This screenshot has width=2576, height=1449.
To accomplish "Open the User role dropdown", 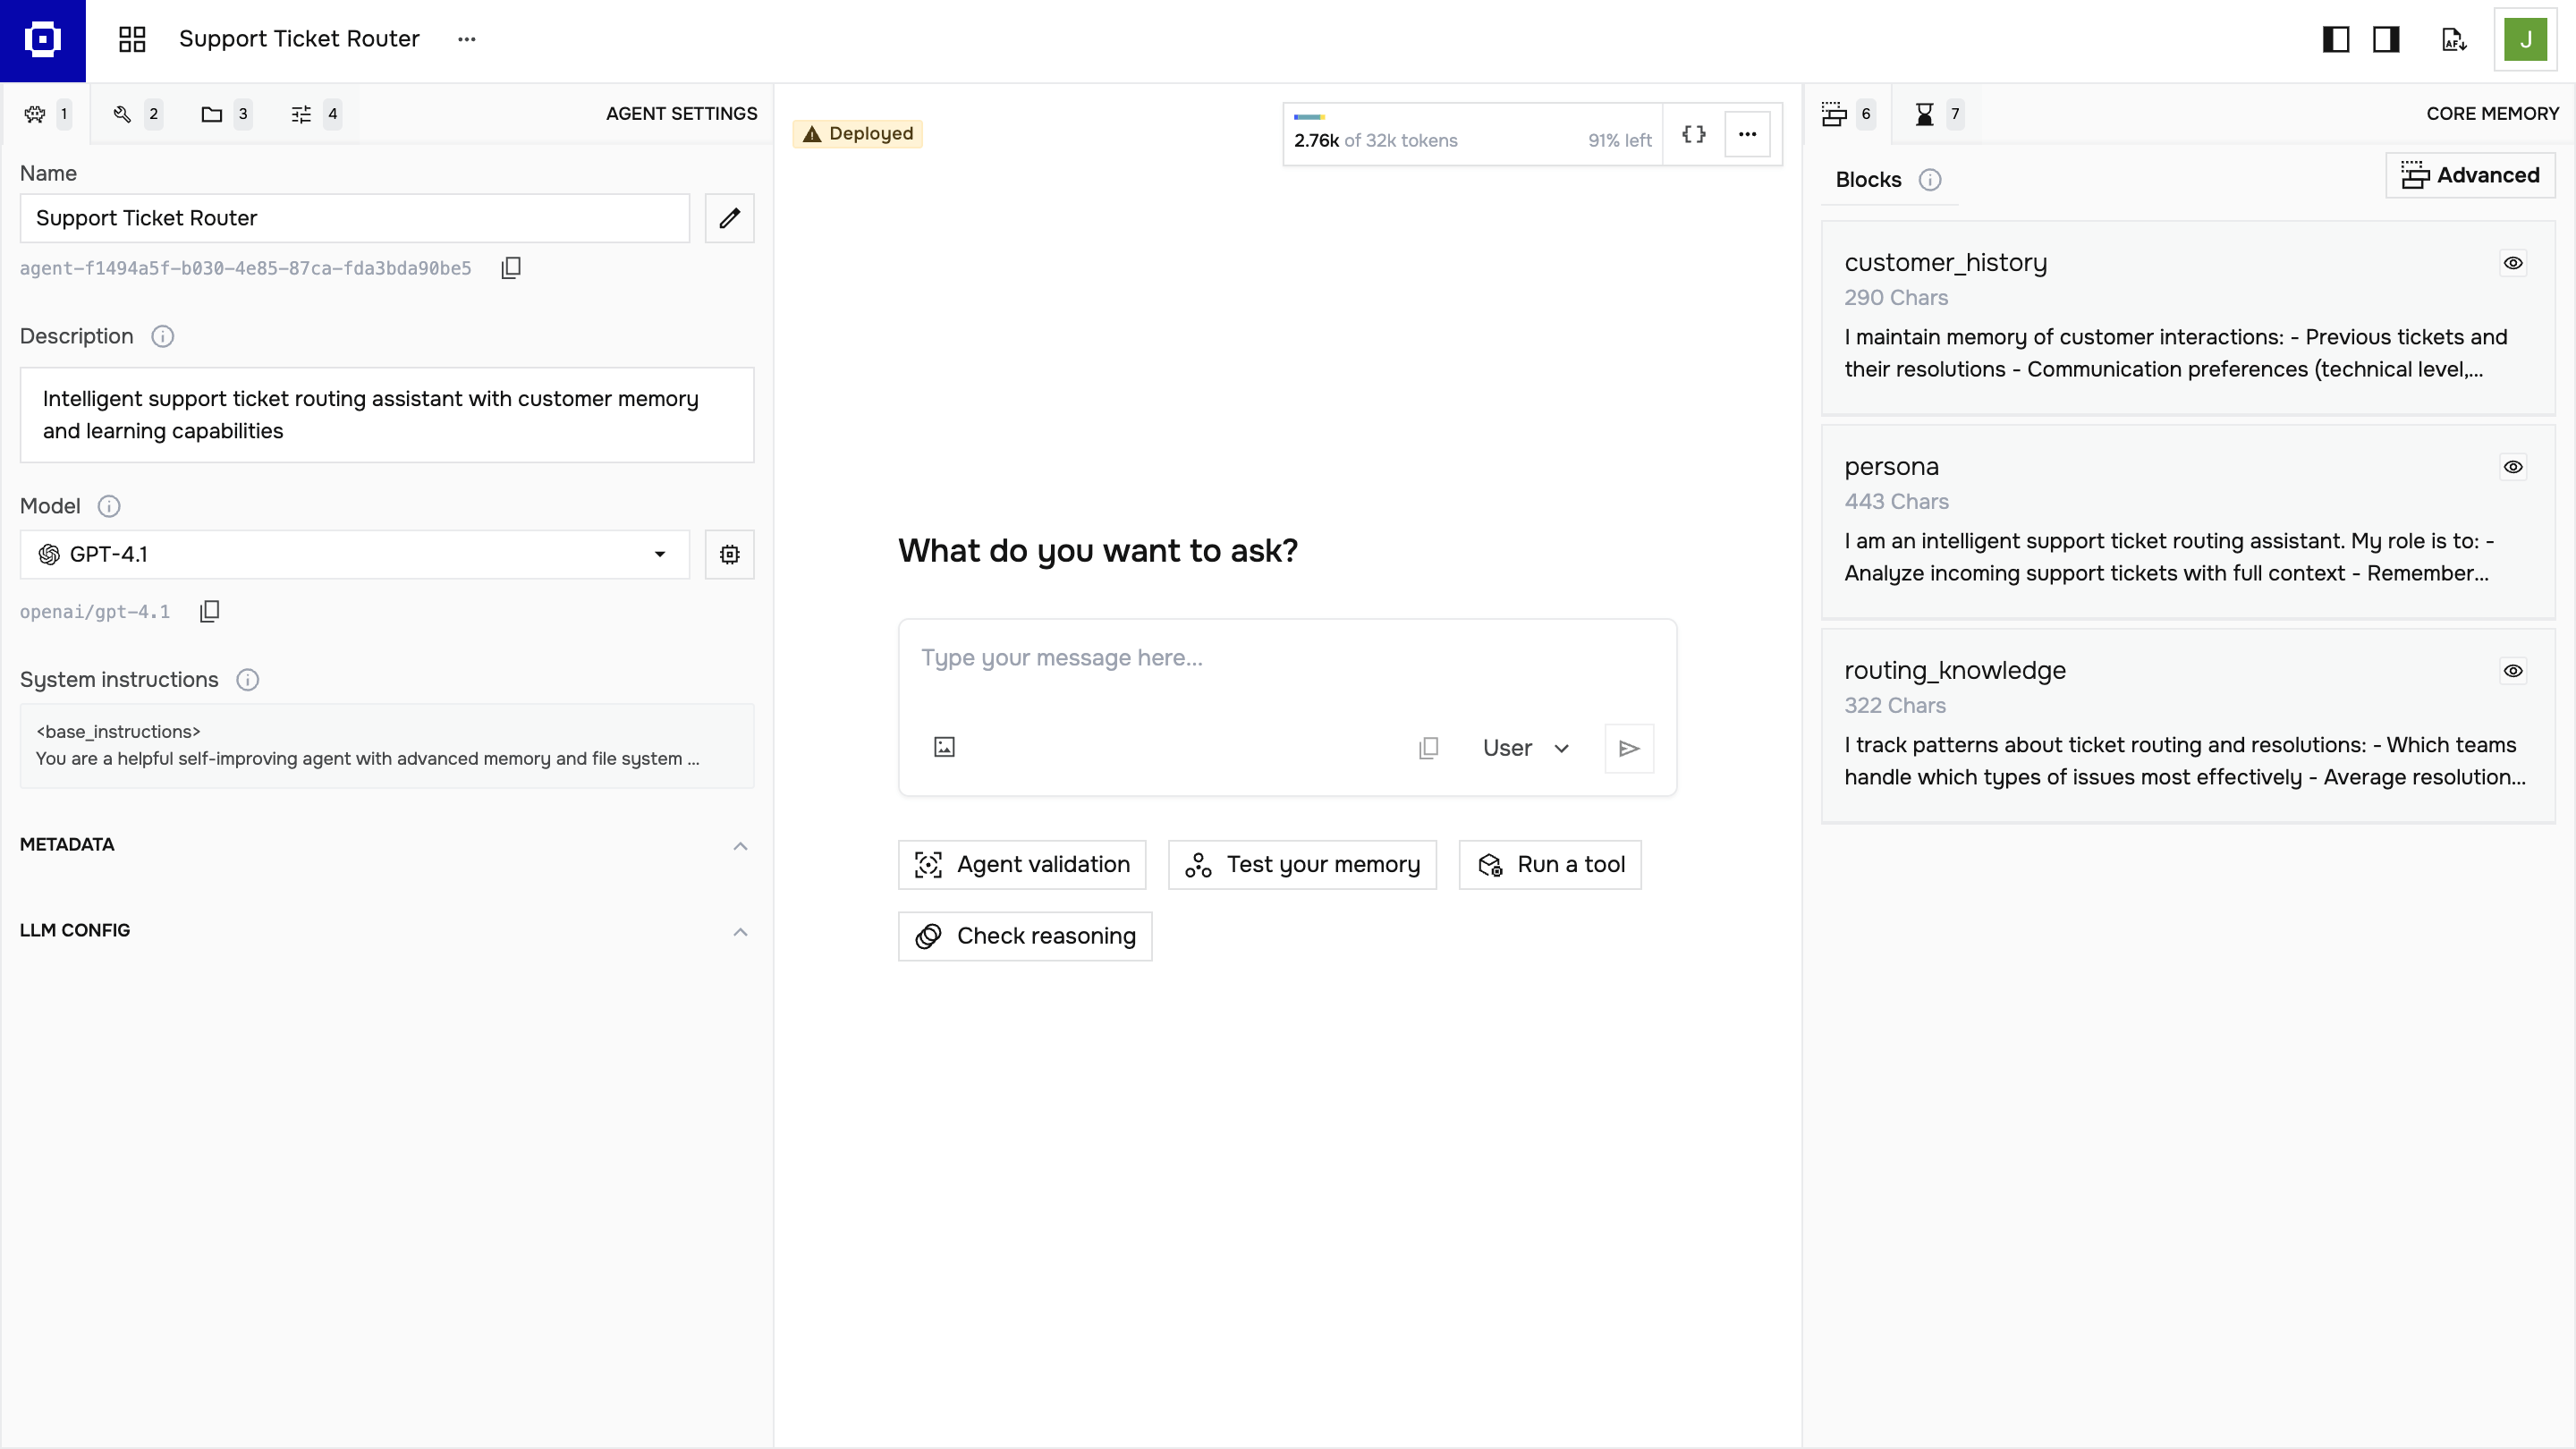I will click(x=1525, y=748).
